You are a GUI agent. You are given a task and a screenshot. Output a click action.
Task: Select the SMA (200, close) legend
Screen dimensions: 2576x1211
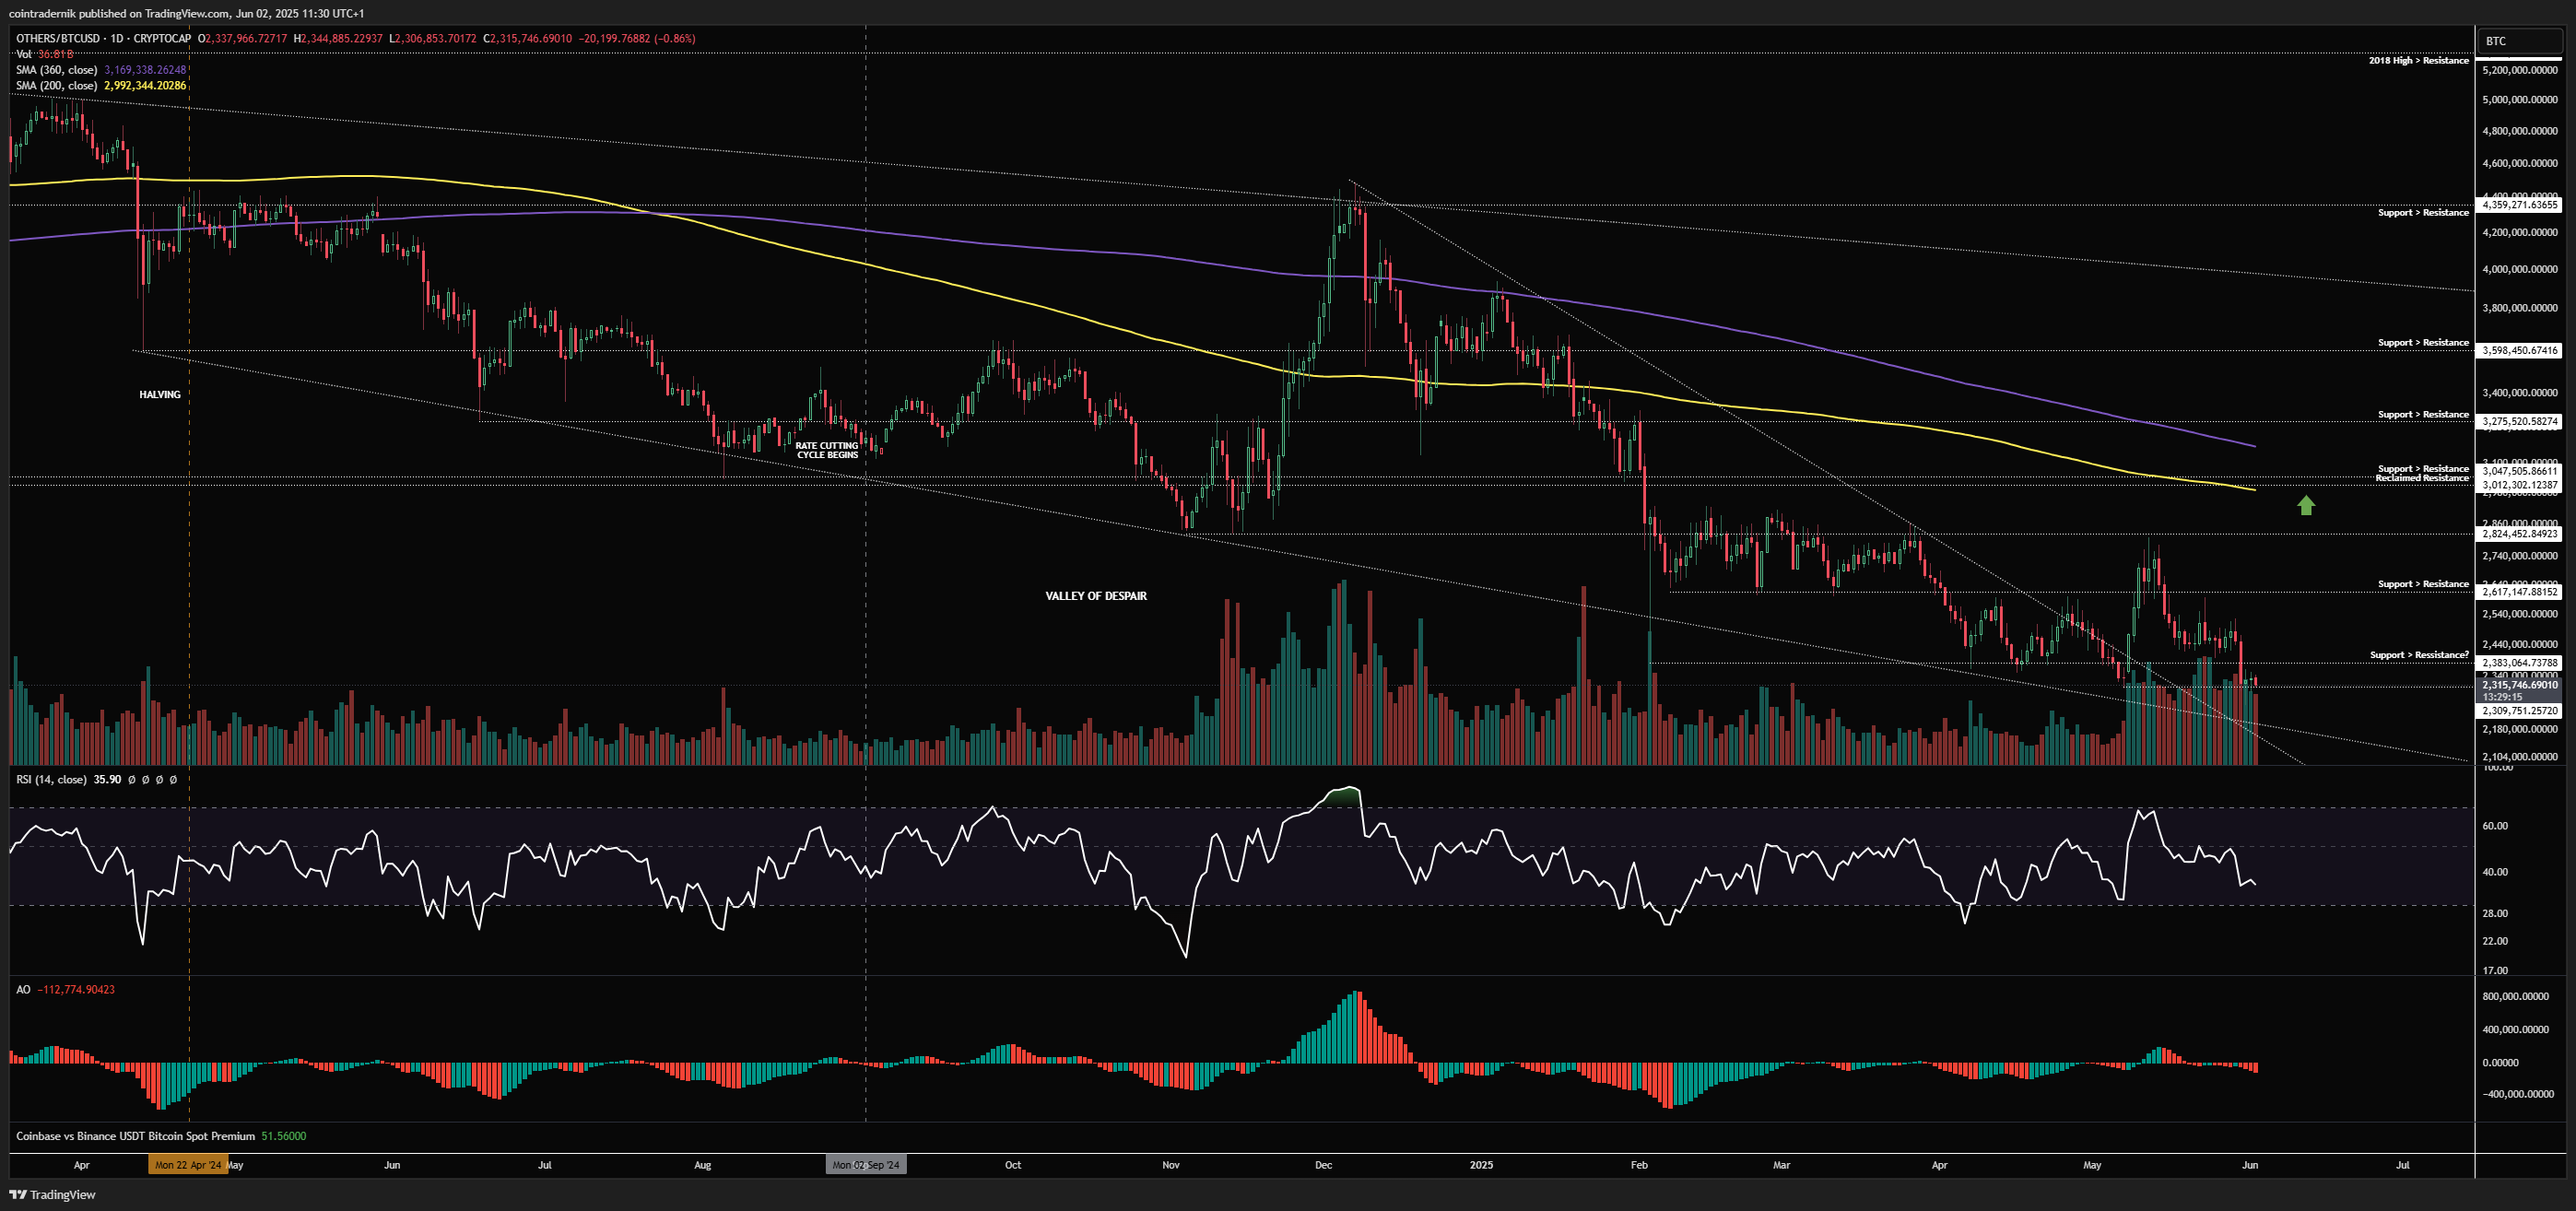pos(56,86)
